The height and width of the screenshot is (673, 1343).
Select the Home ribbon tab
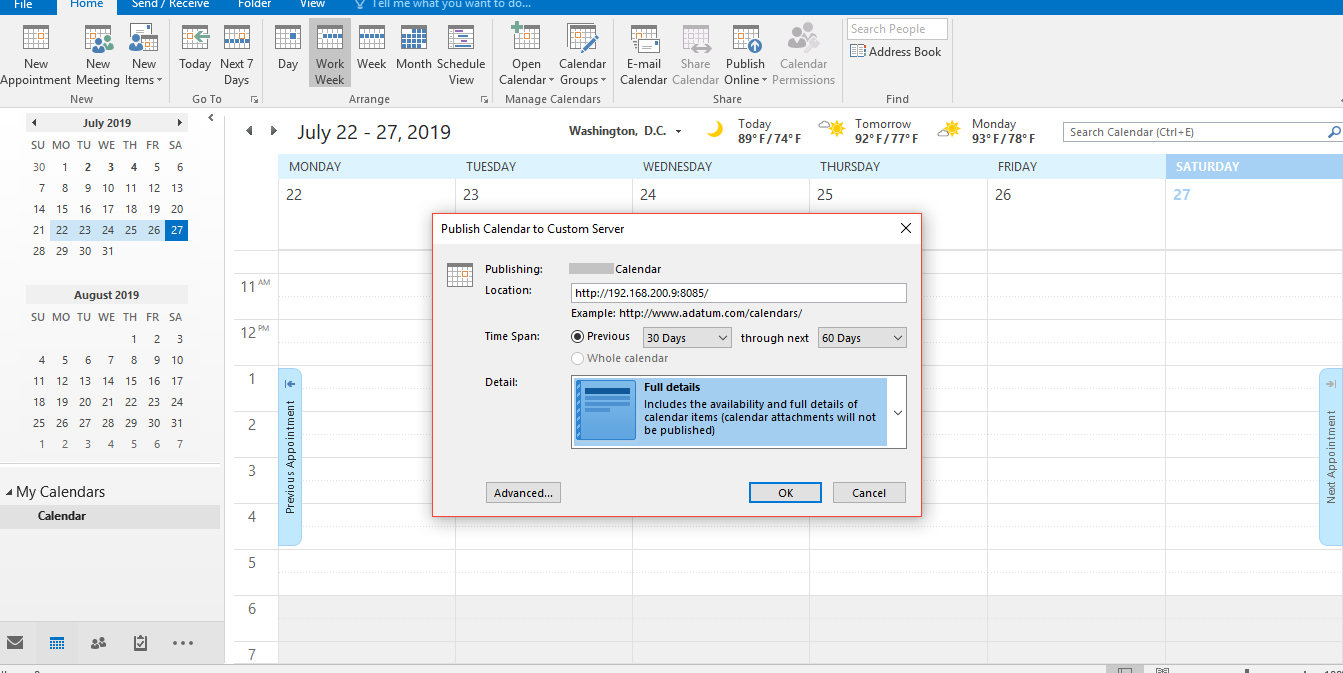pos(87,5)
